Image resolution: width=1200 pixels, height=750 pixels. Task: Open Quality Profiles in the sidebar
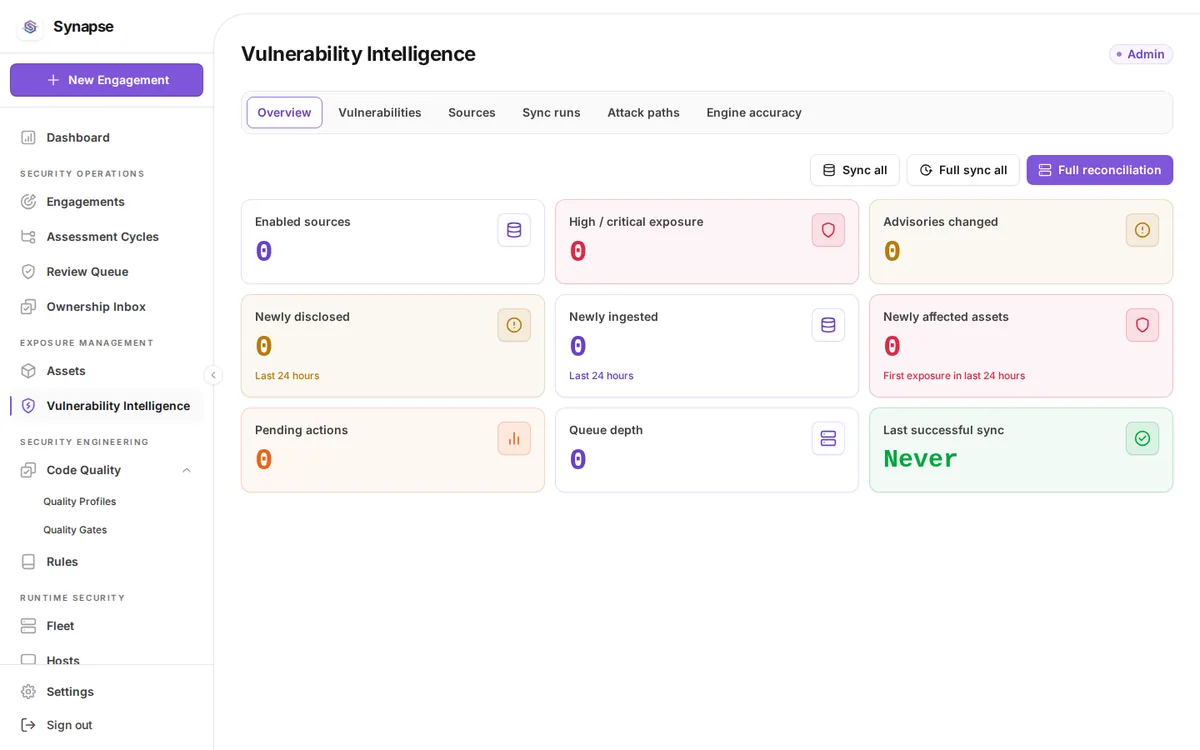pos(80,501)
